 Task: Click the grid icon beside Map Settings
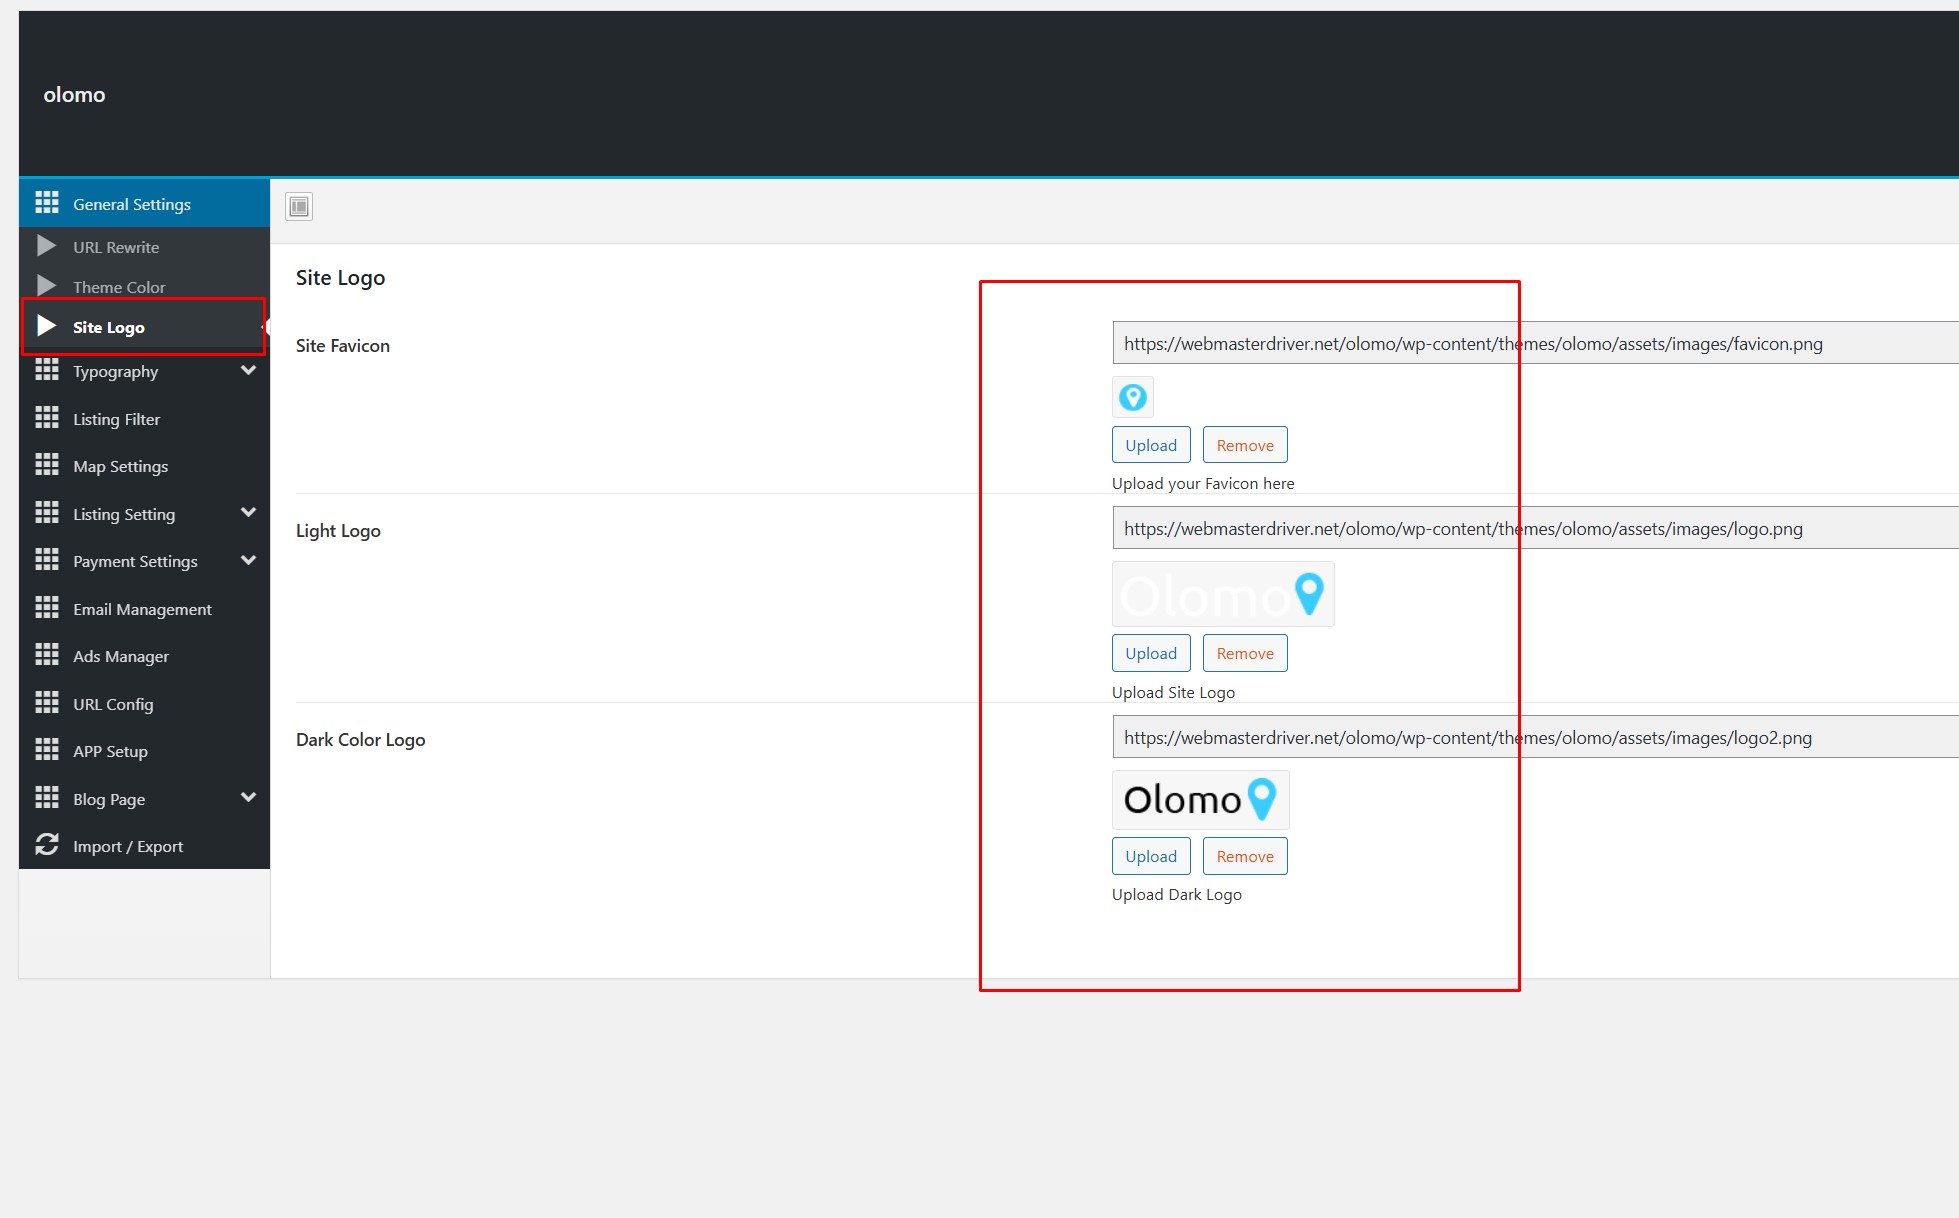point(47,465)
